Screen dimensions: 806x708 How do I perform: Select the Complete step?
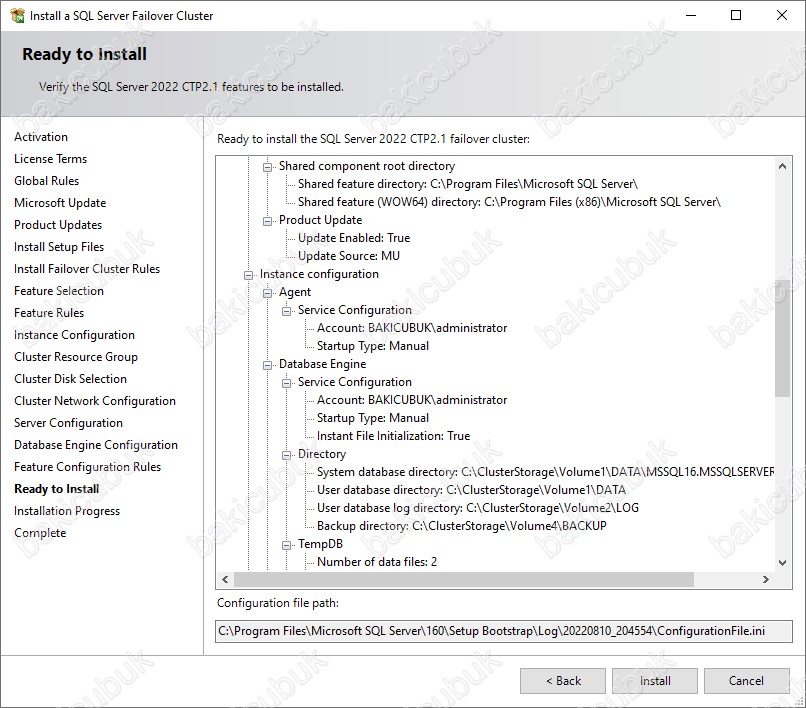40,533
